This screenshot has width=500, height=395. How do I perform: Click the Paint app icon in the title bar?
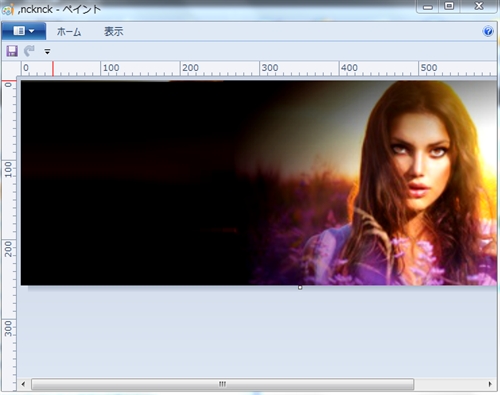click(7, 9)
